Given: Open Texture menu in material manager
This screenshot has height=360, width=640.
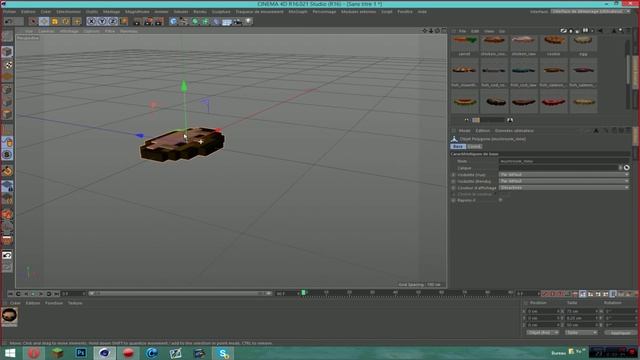Looking at the screenshot, I should (75, 303).
